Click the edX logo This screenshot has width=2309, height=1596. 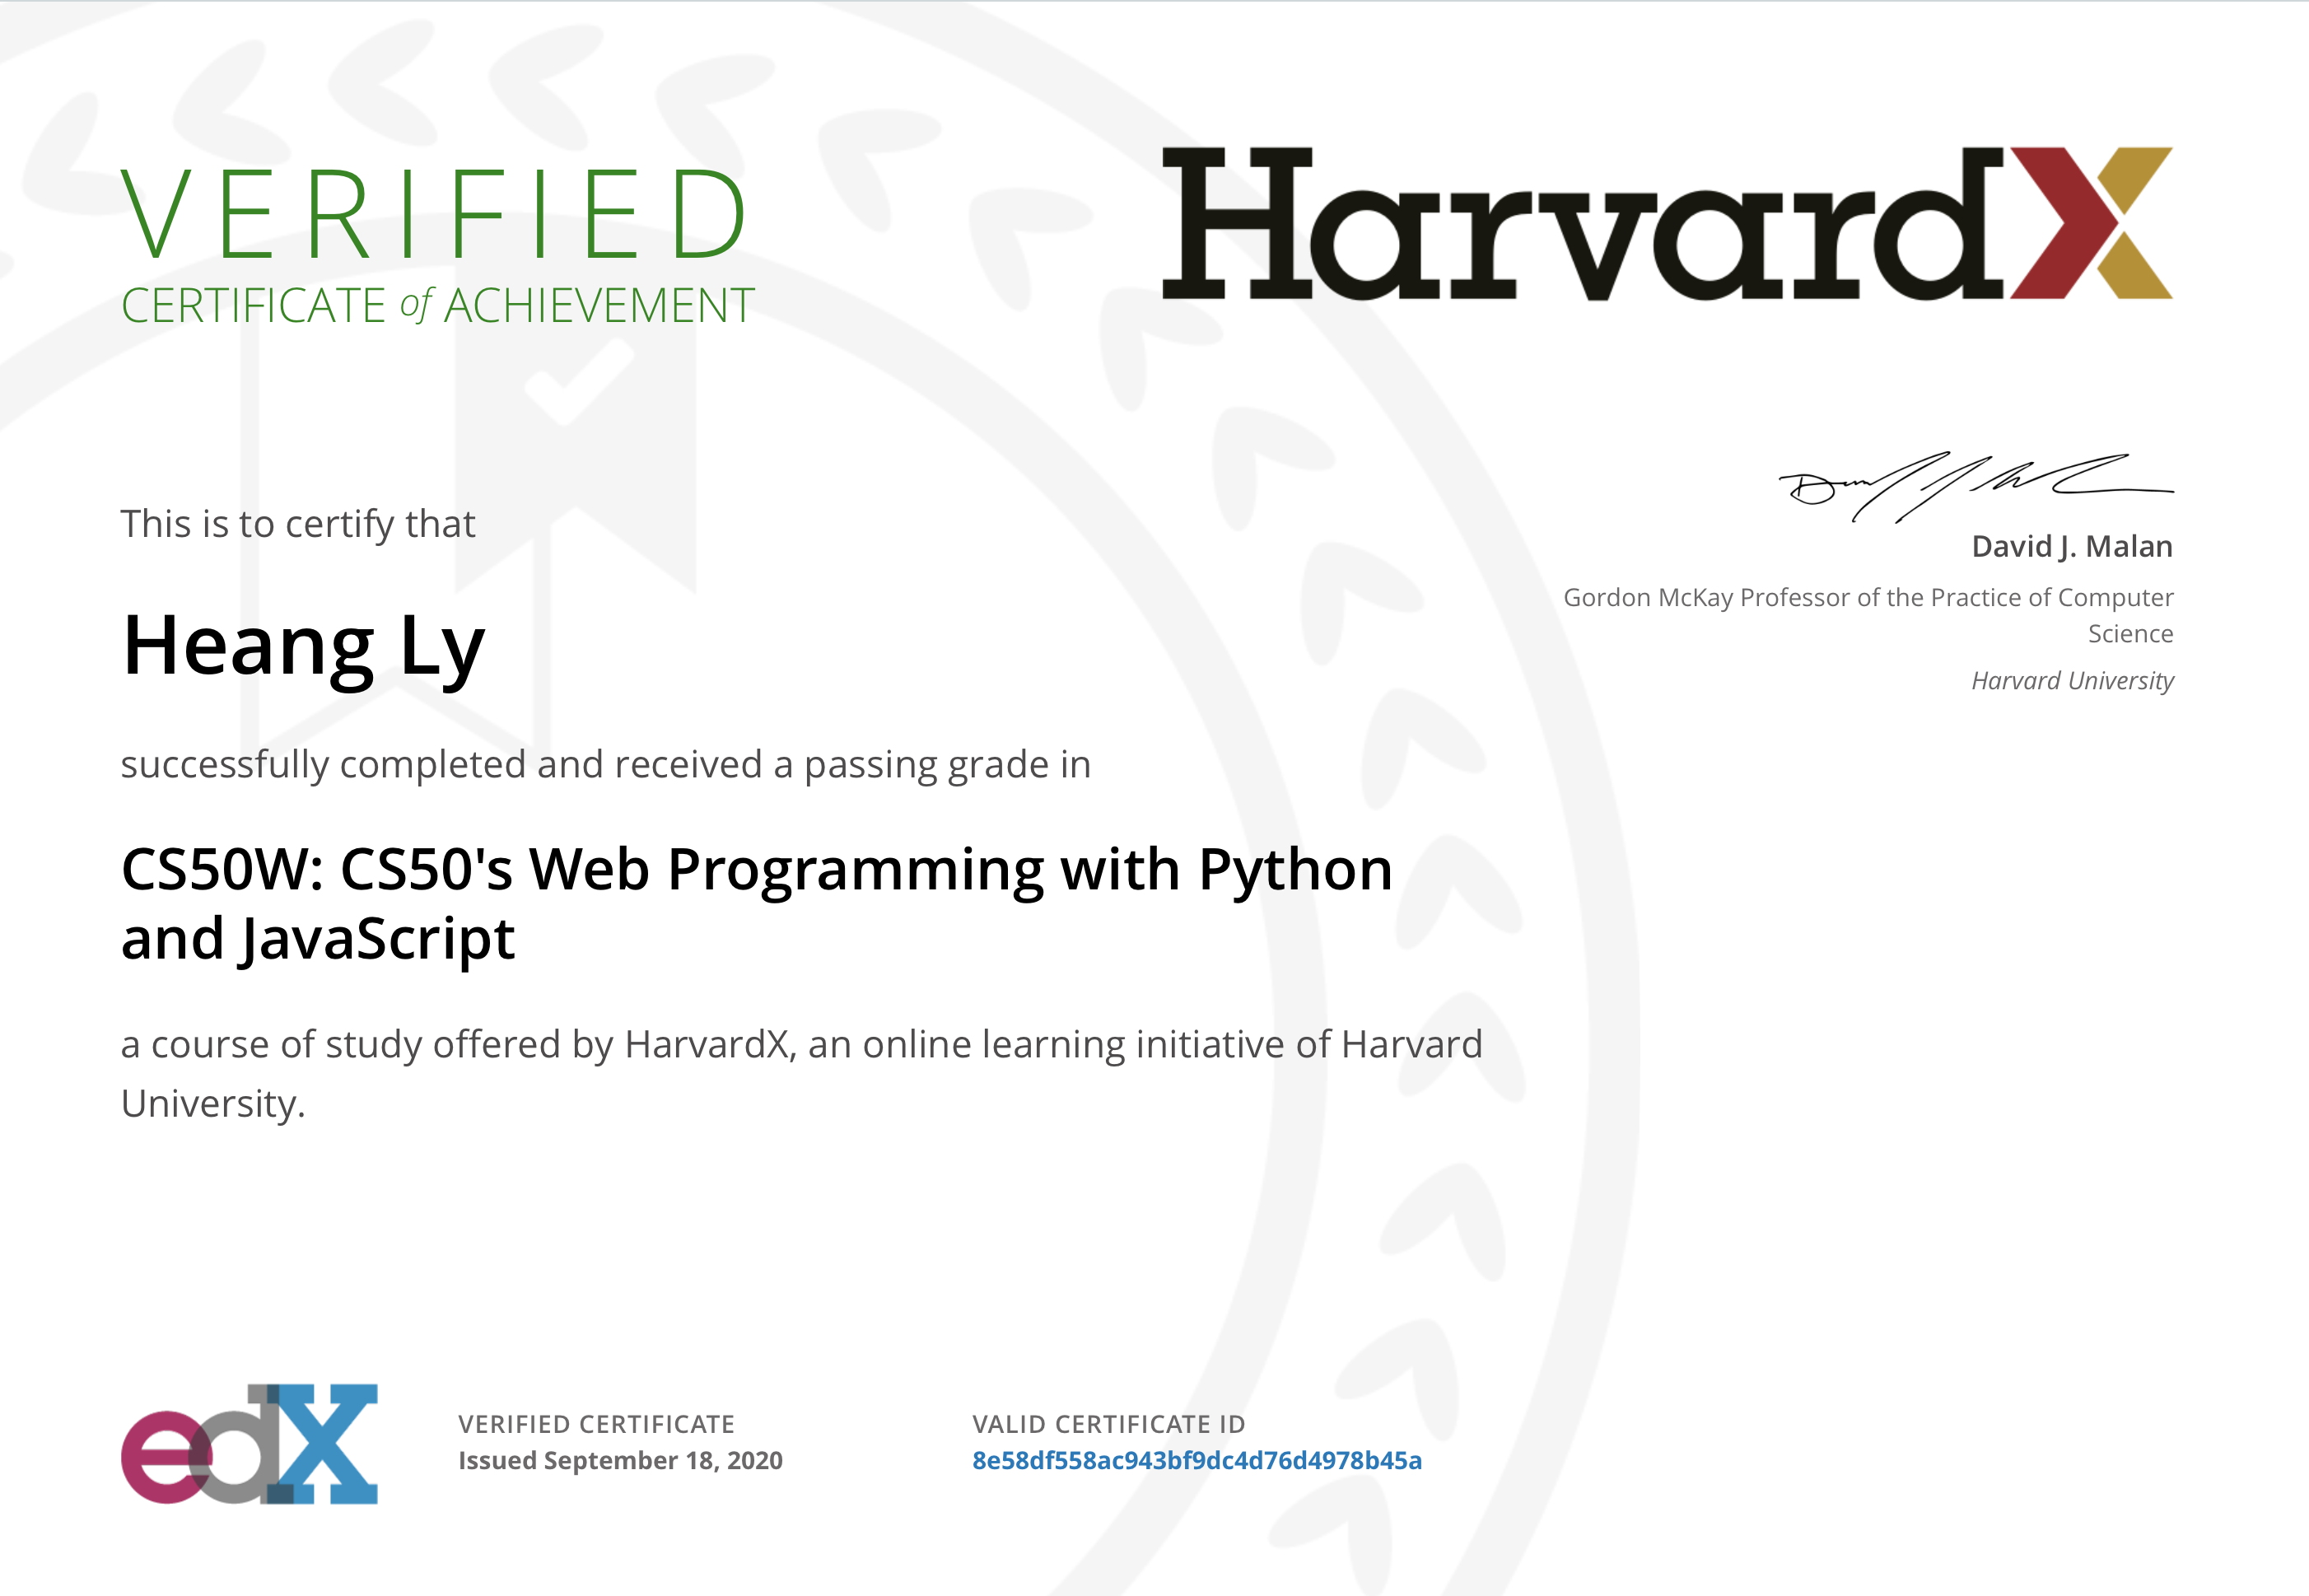point(249,1444)
